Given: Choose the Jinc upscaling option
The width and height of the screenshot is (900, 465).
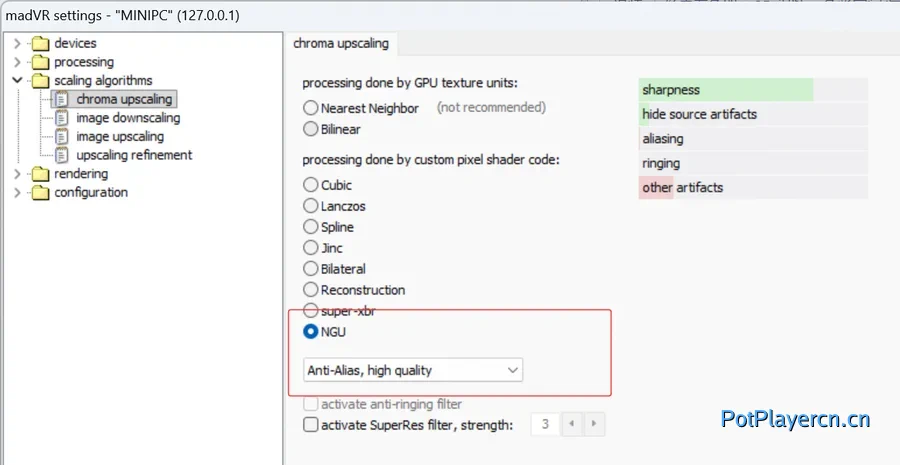Looking at the screenshot, I should pos(311,248).
